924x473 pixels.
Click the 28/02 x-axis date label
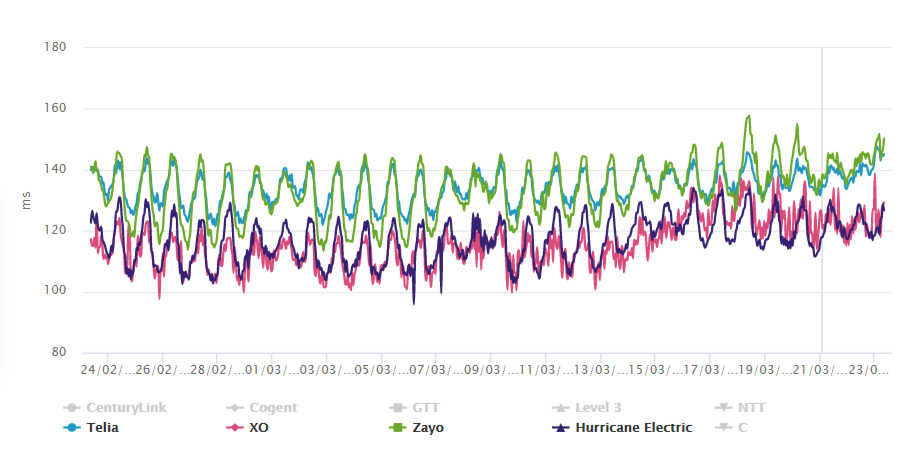[217, 370]
